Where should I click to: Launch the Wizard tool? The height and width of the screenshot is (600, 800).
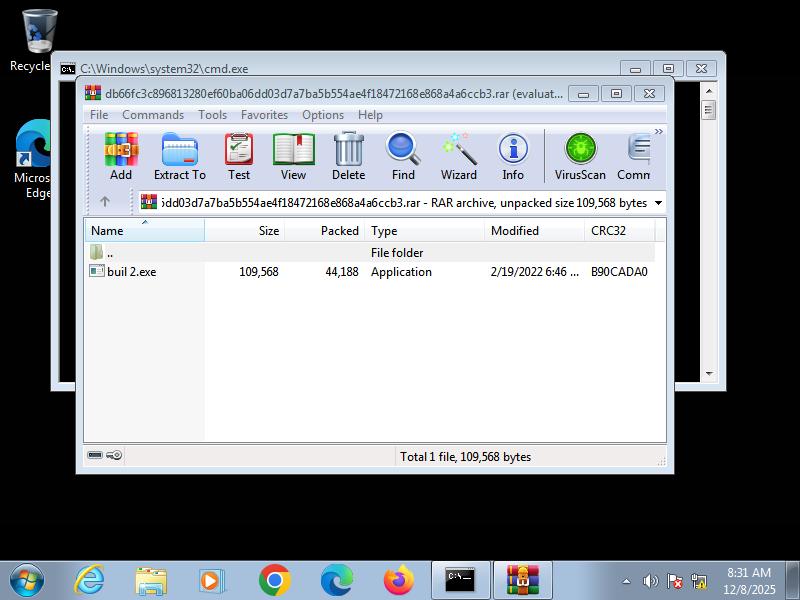459,156
